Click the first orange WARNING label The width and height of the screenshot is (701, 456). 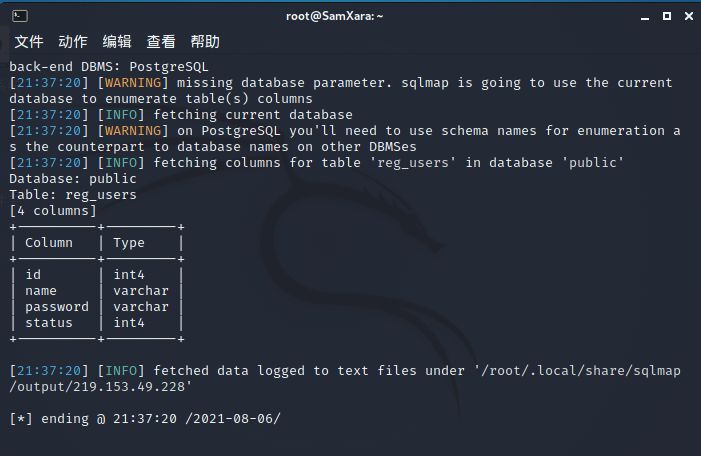click(x=133, y=83)
